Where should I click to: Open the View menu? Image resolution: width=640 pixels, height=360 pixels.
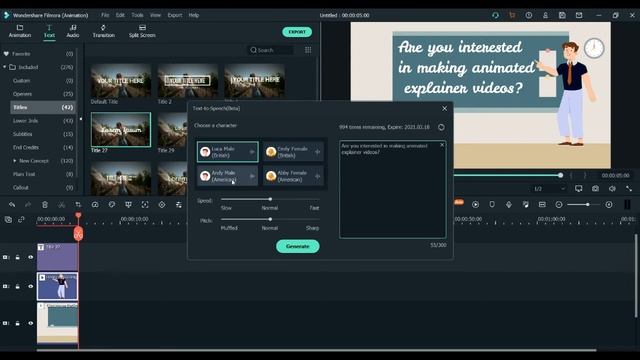[x=155, y=15]
